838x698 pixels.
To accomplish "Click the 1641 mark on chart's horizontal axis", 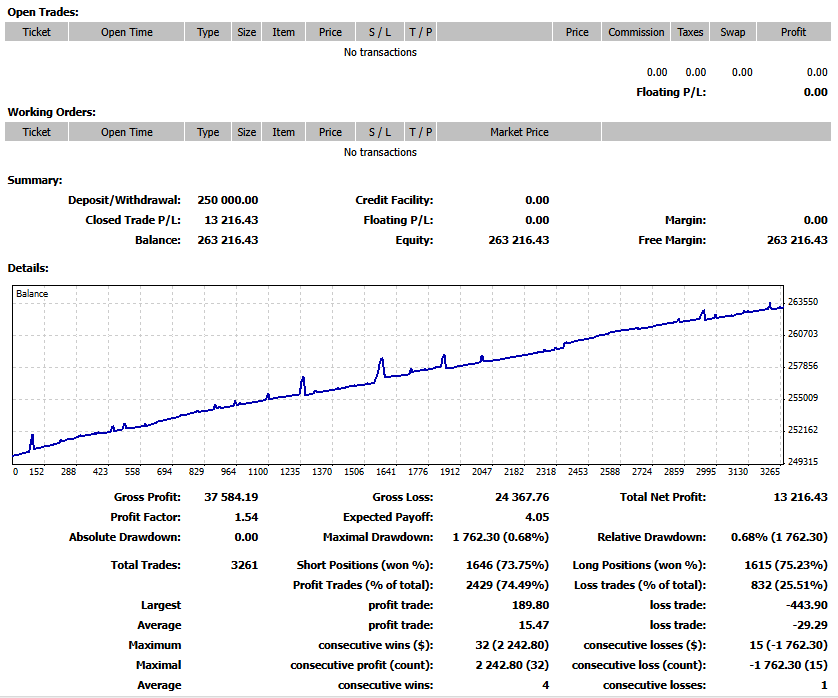I will click(x=385, y=471).
